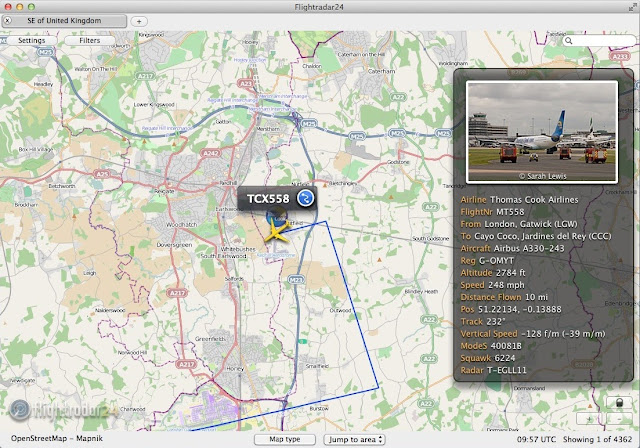Click the magnifier icon in the search box
640x448 pixels.
pyautogui.click(x=569, y=41)
